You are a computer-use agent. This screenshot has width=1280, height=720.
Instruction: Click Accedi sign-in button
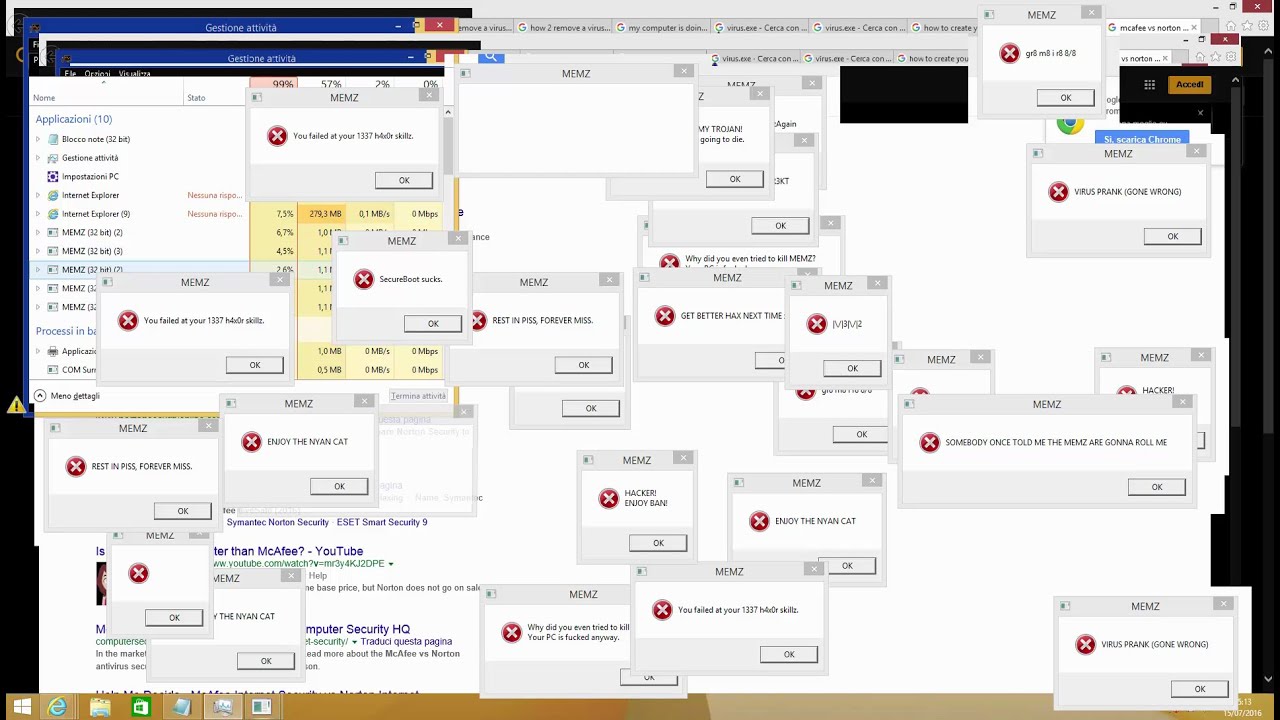pyautogui.click(x=1190, y=85)
